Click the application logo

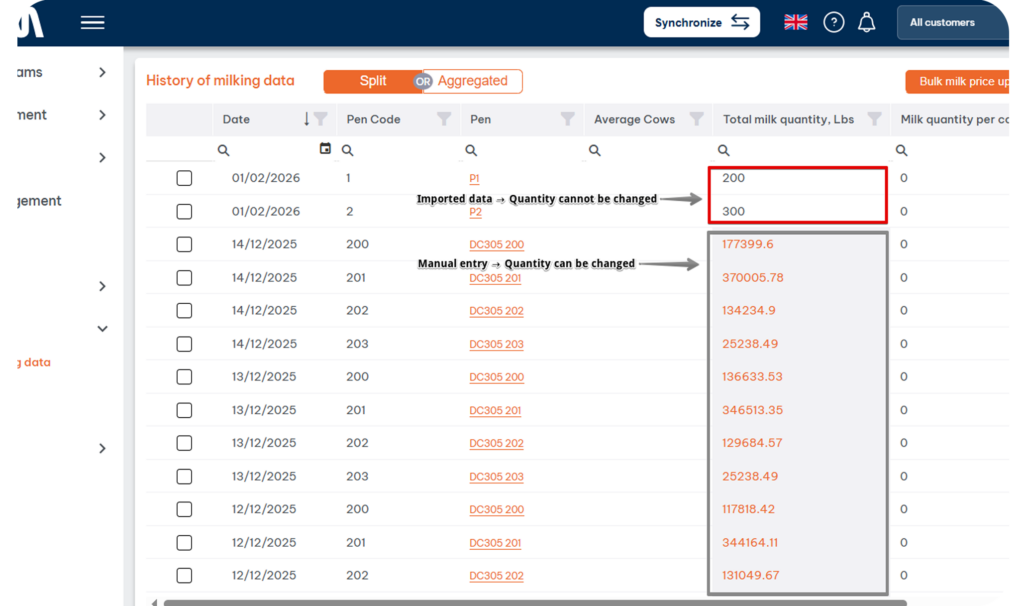click(31, 24)
